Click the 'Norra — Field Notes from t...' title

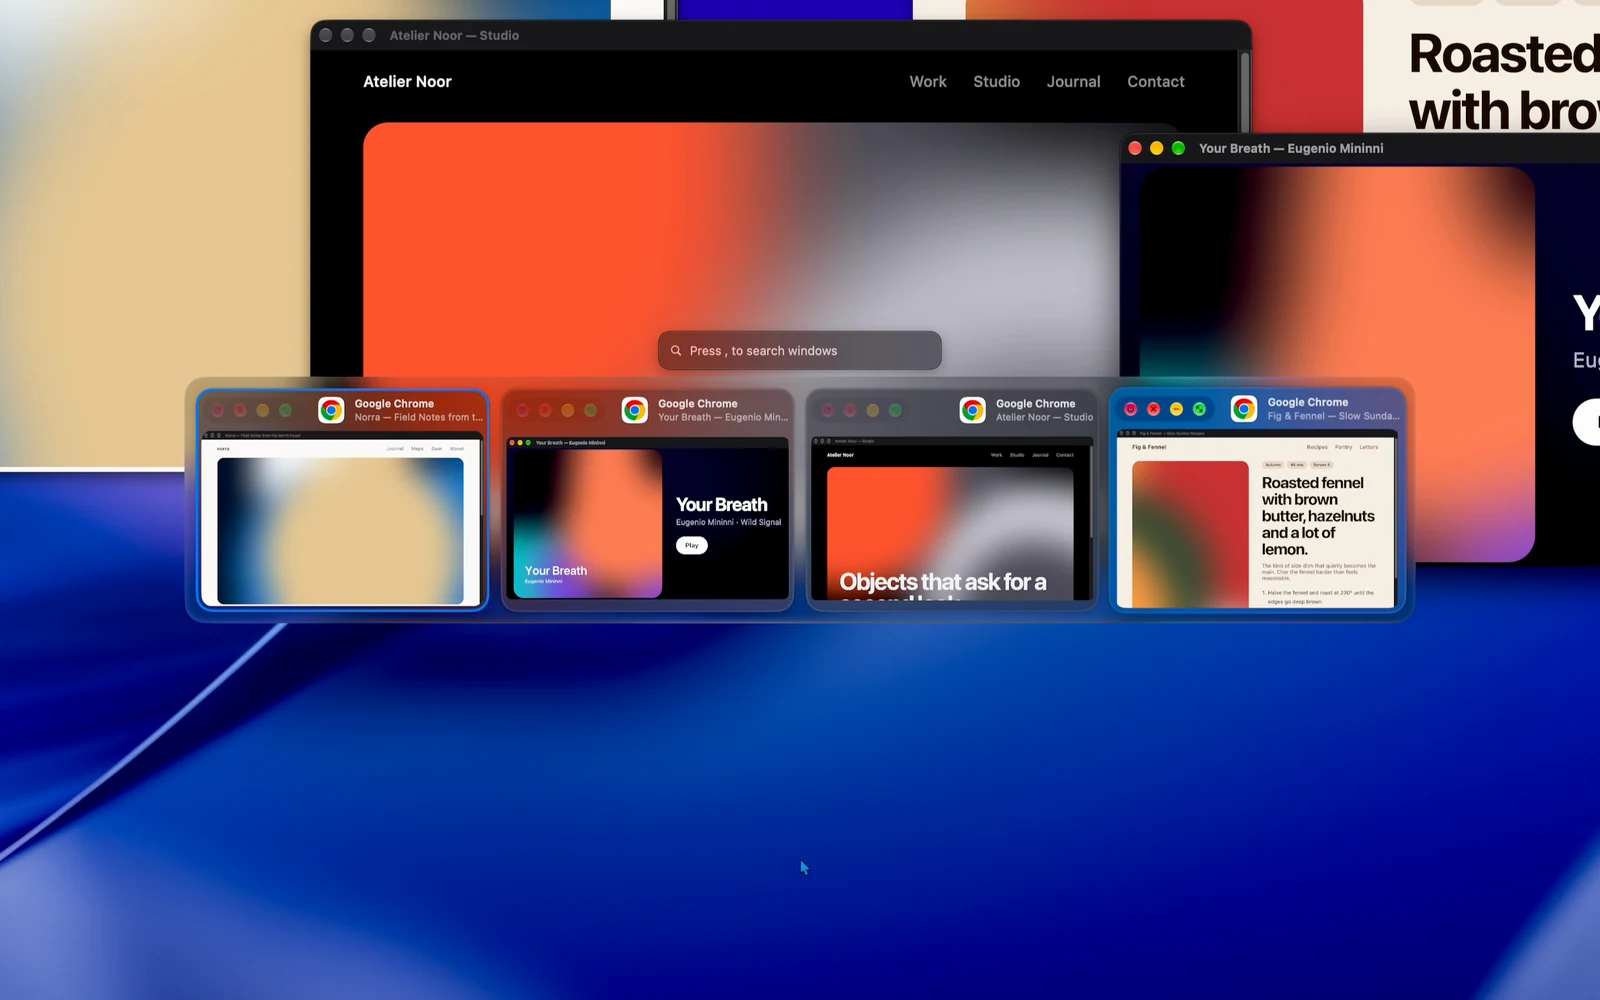tap(419, 418)
